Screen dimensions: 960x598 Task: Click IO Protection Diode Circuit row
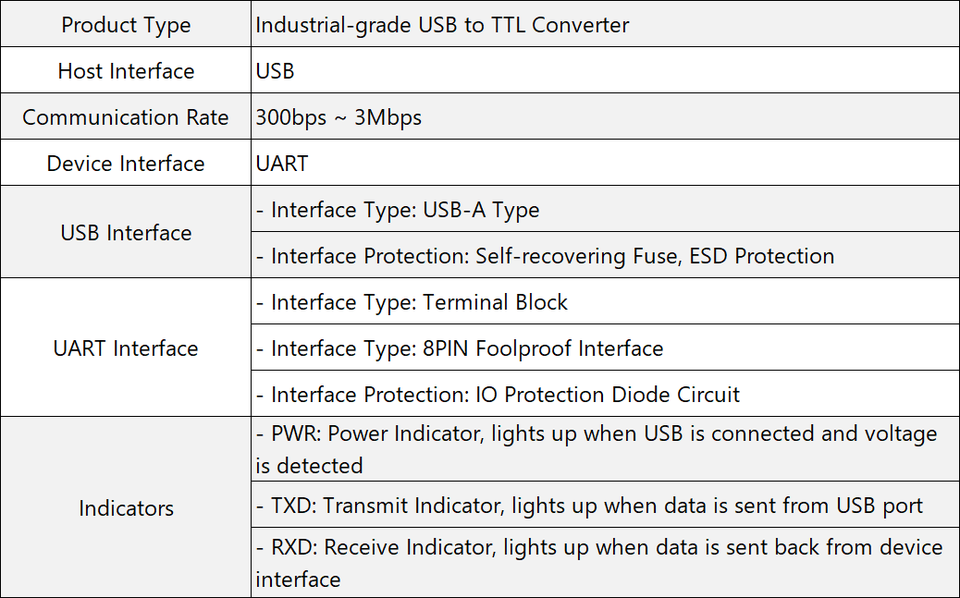tap(497, 394)
